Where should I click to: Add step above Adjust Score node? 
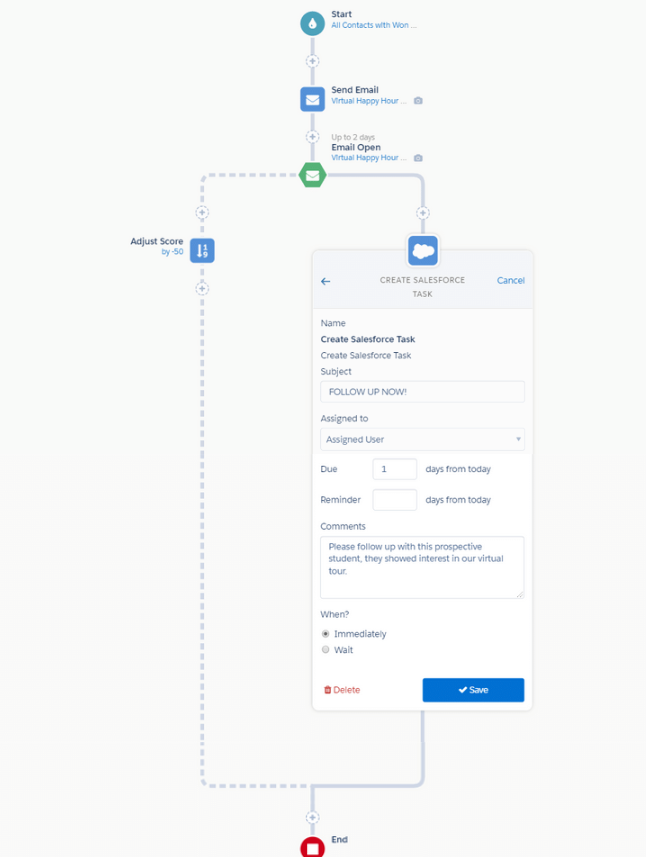point(202,213)
